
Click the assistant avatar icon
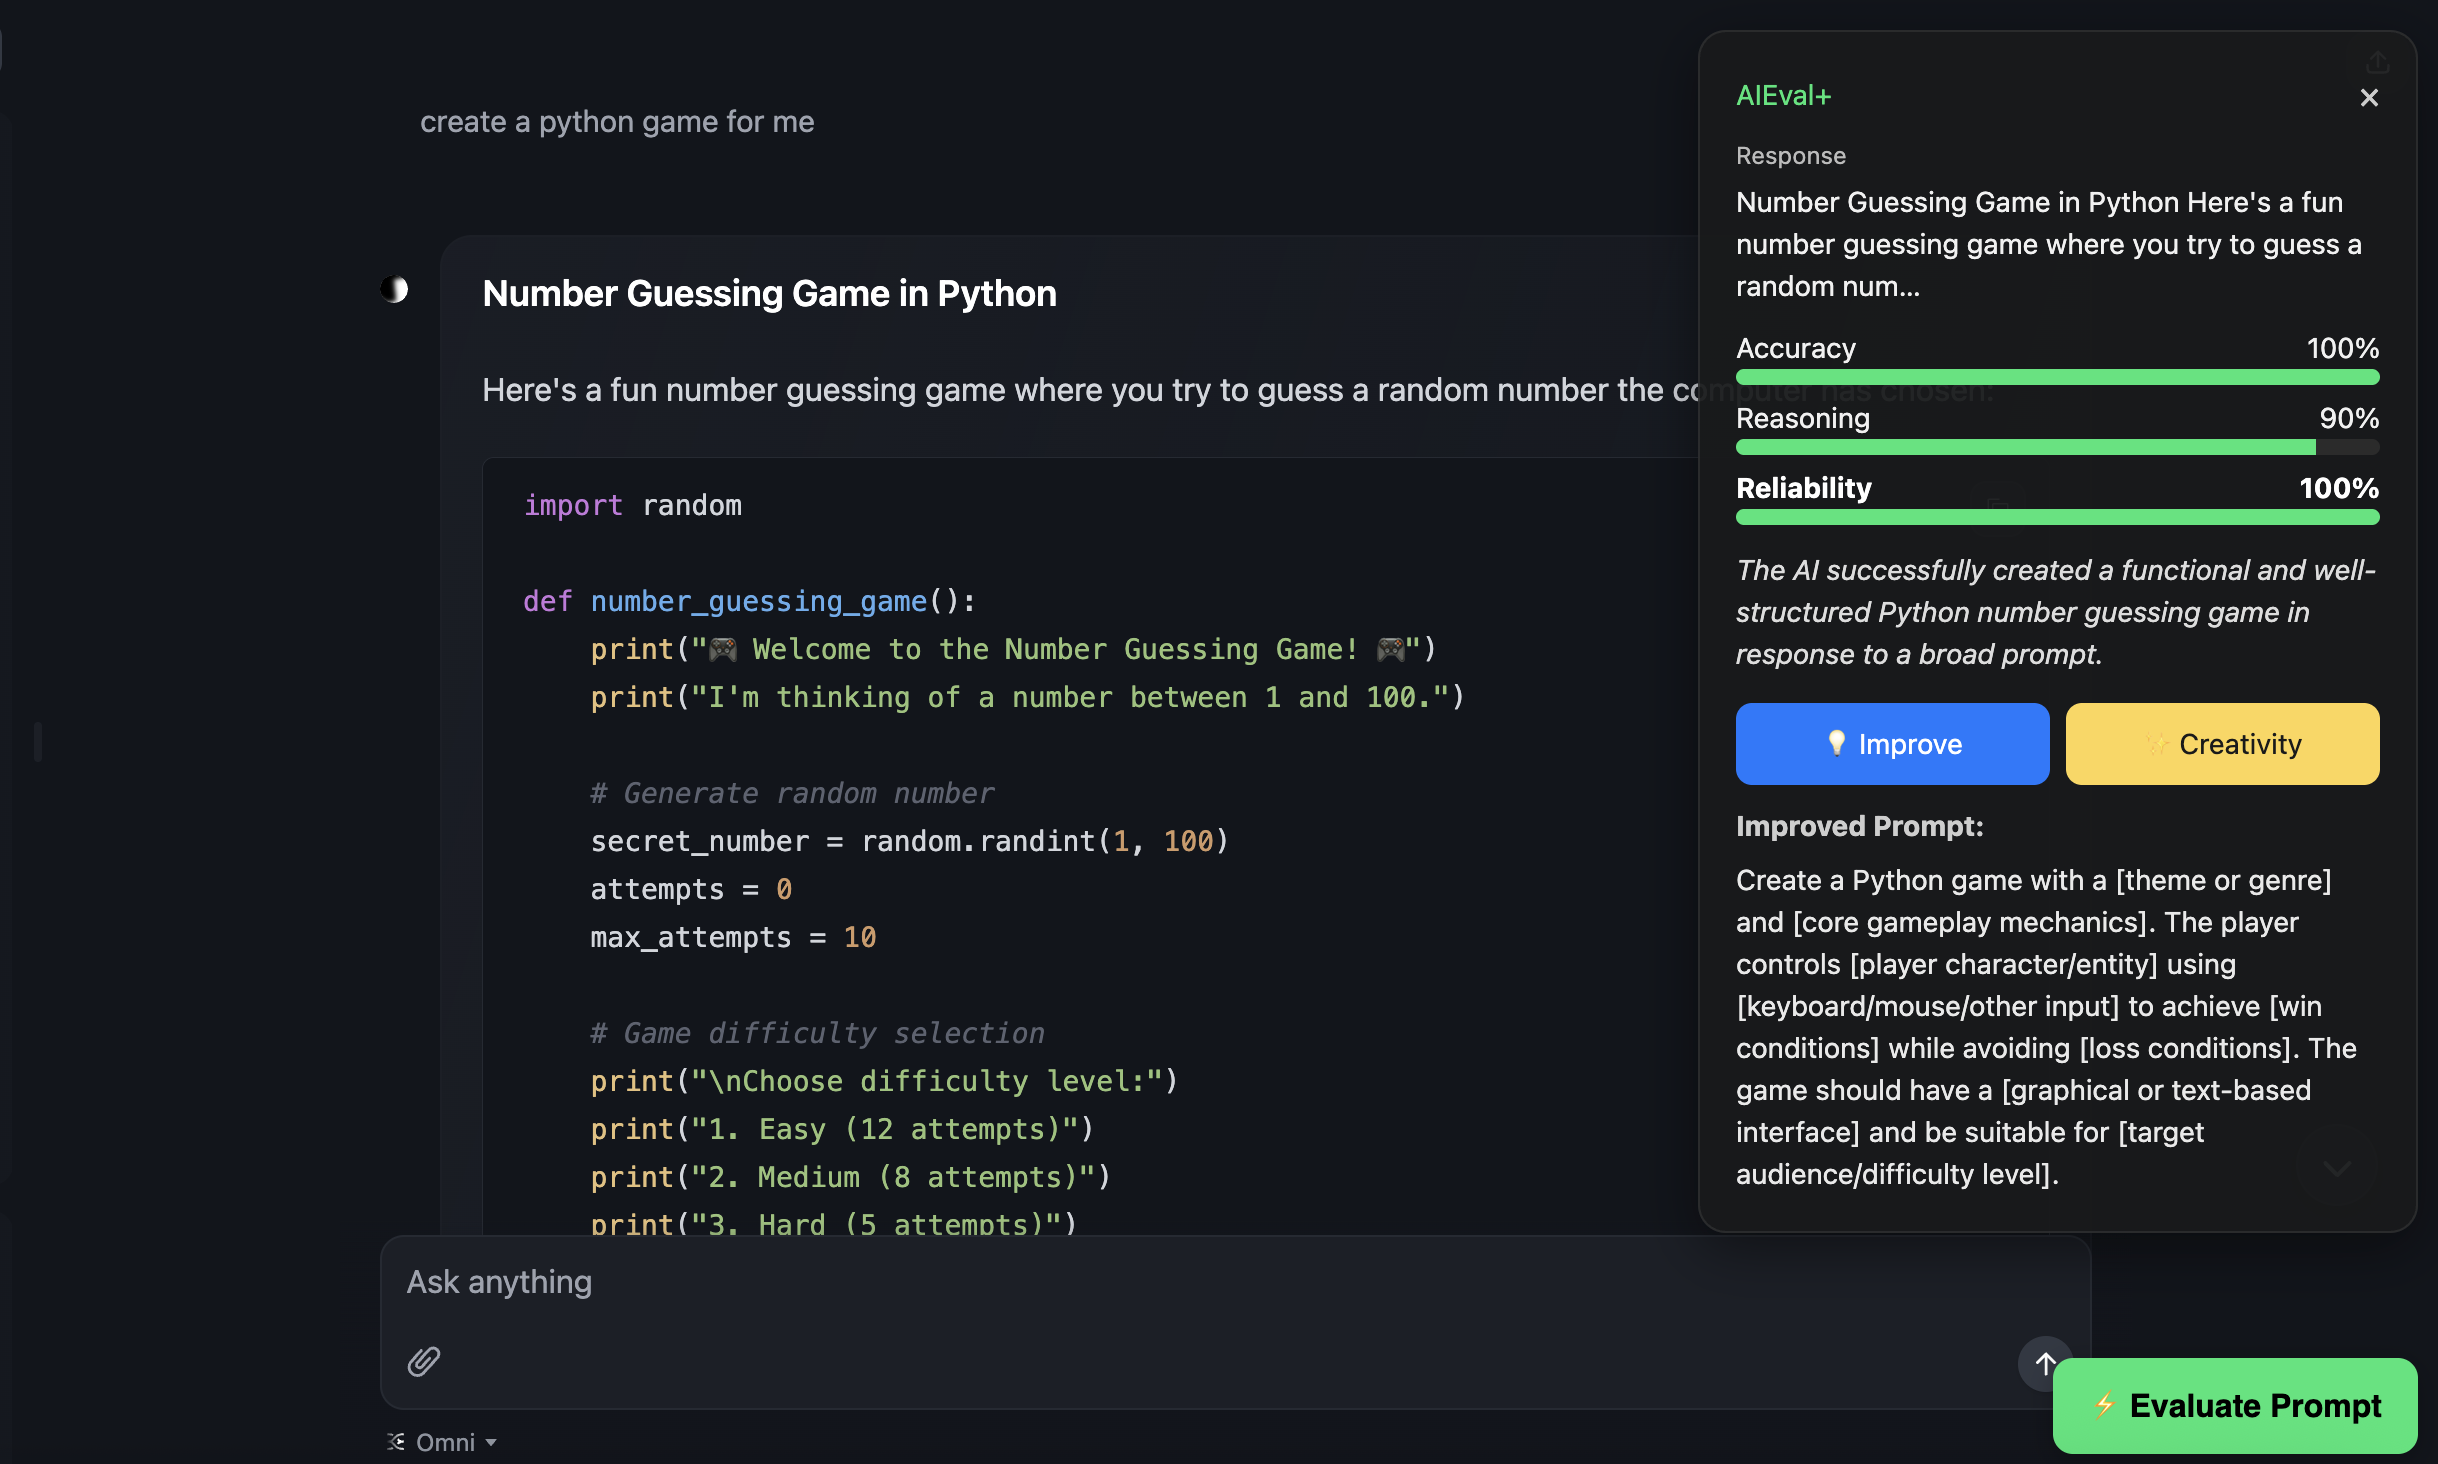coord(395,290)
